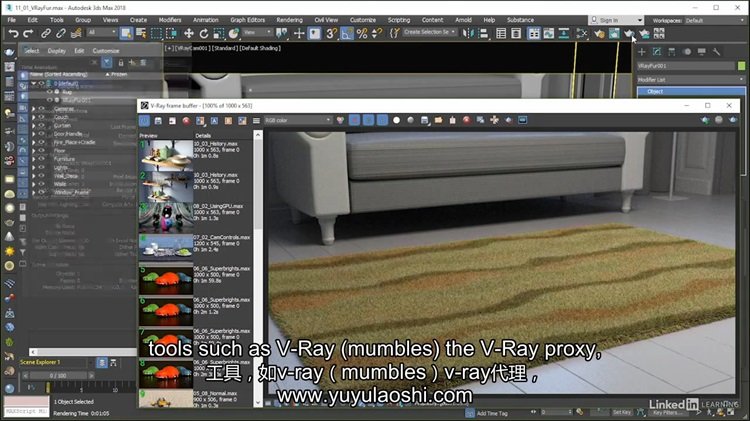
Task: Click the Add Time Tag button
Action: pos(492,413)
